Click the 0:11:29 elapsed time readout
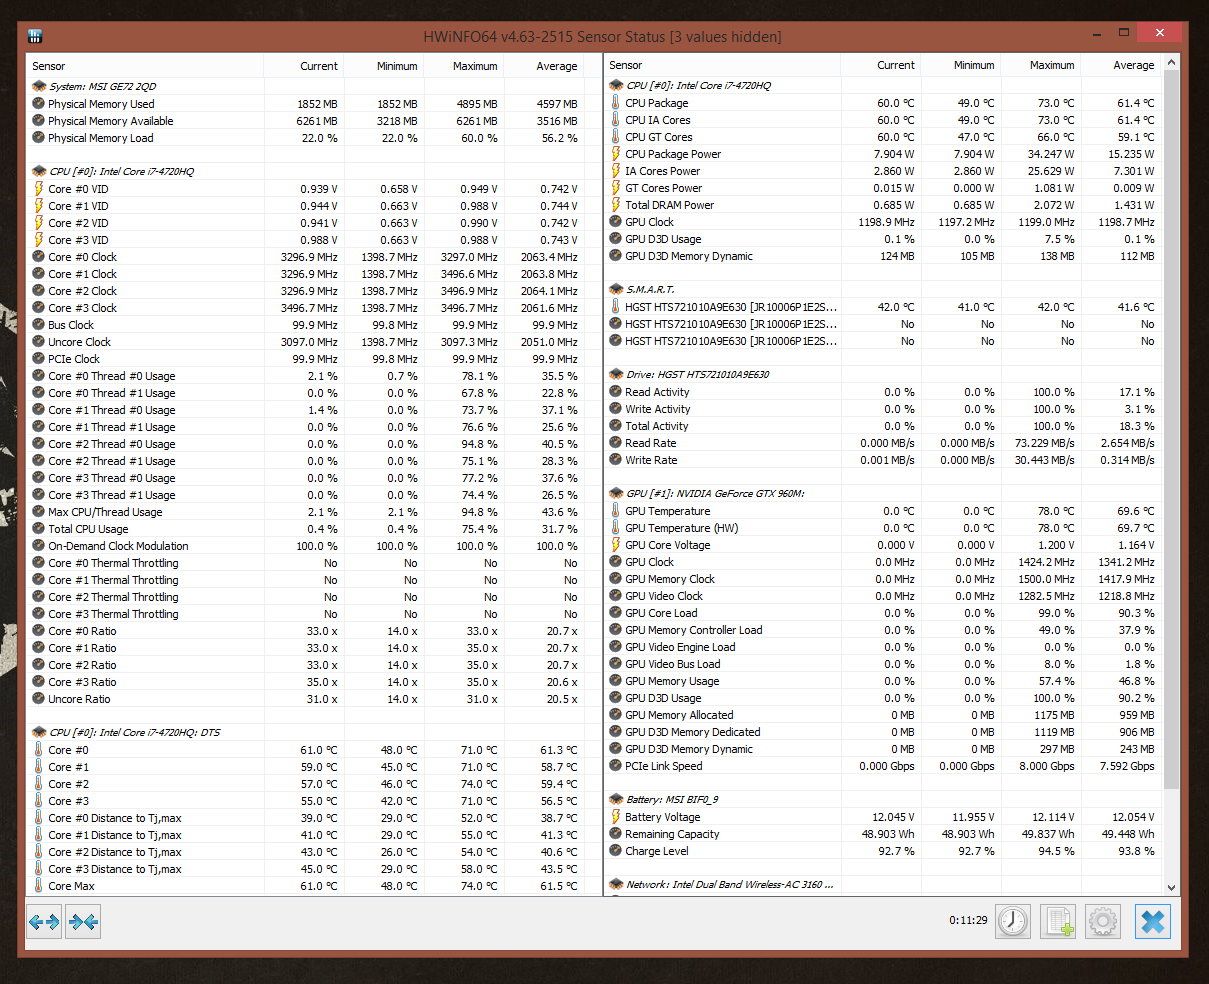1209x984 pixels. 968,921
